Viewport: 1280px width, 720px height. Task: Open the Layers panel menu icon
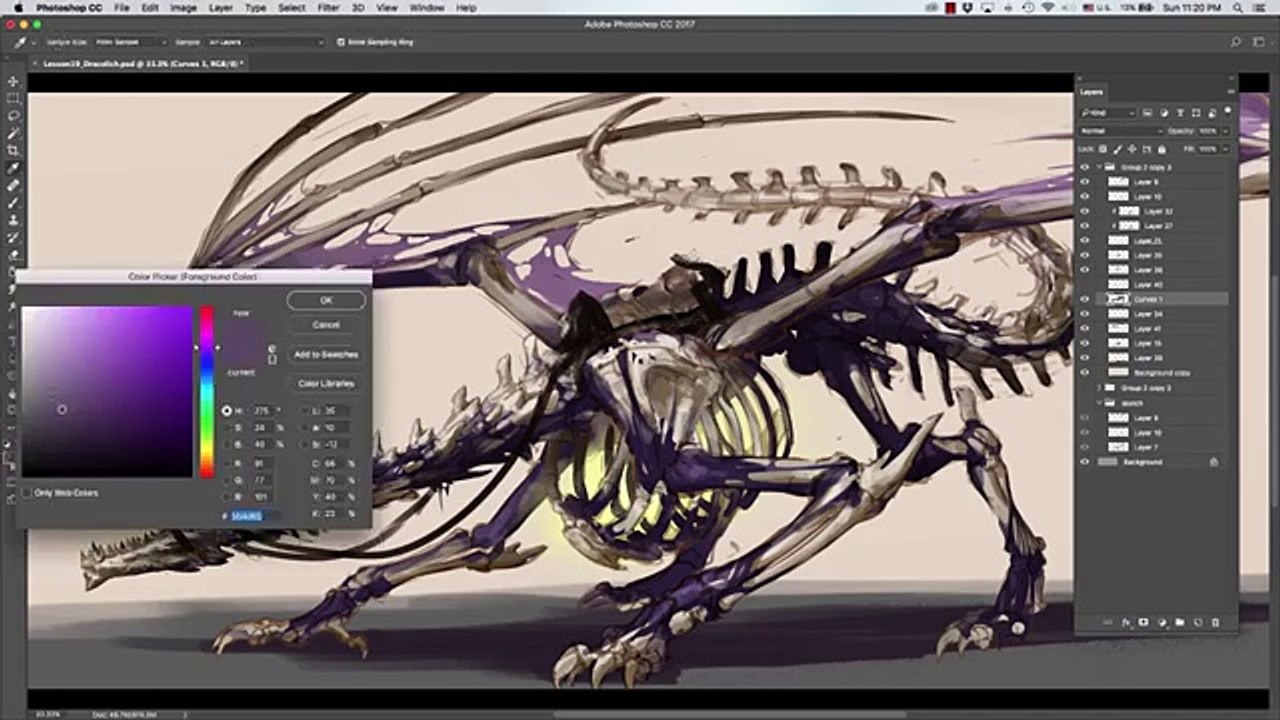[1230, 92]
